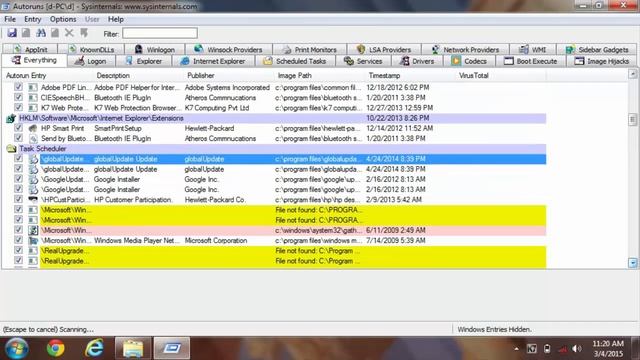Viewport: 640px width, 360px height.
Task: Uncheck the Windows Media Player Net entry
Action: (x=18, y=240)
